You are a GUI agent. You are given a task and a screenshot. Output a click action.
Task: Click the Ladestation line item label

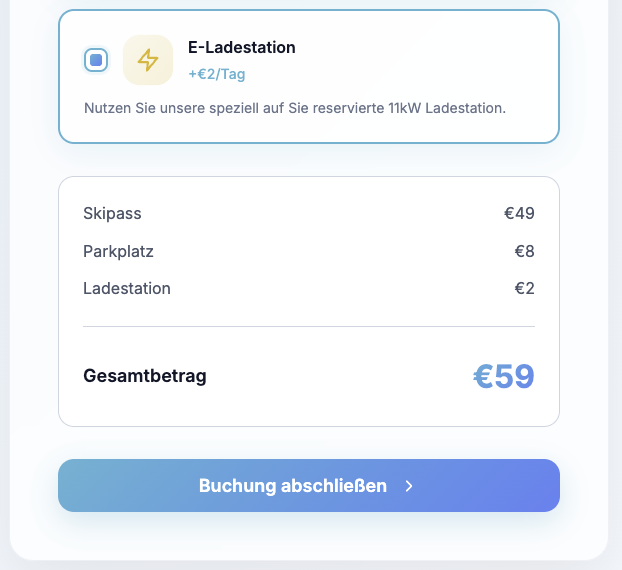pyautogui.click(x=127, y=289)
